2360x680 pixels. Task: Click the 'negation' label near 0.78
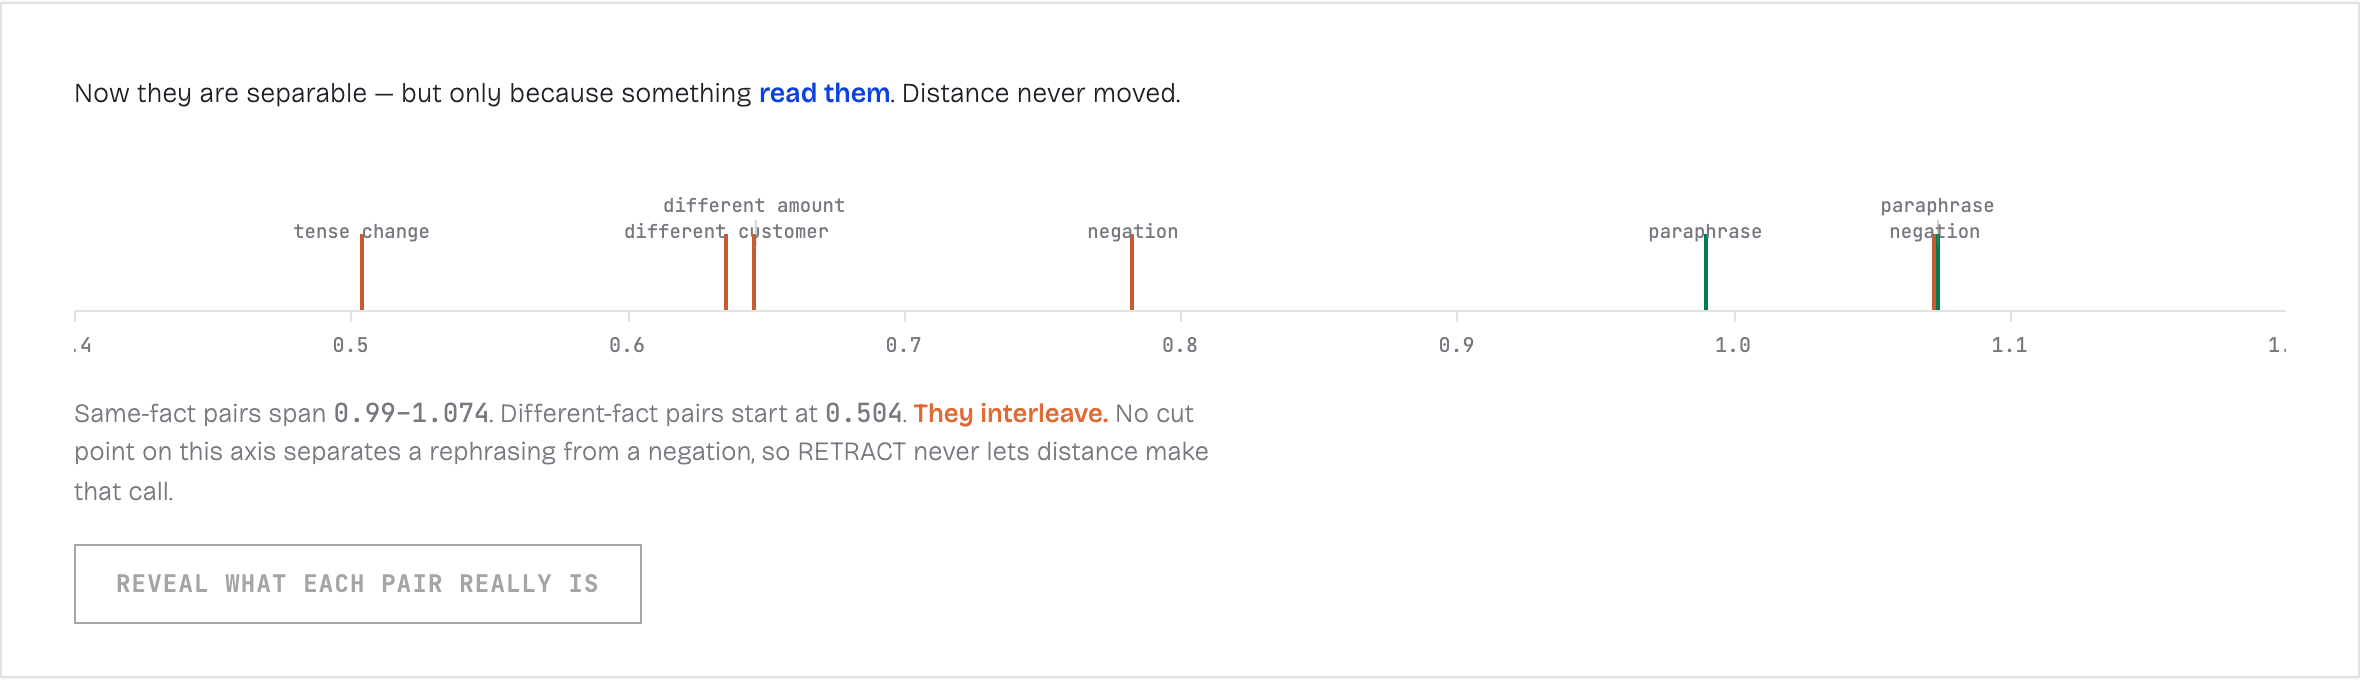click(1132, 232)
